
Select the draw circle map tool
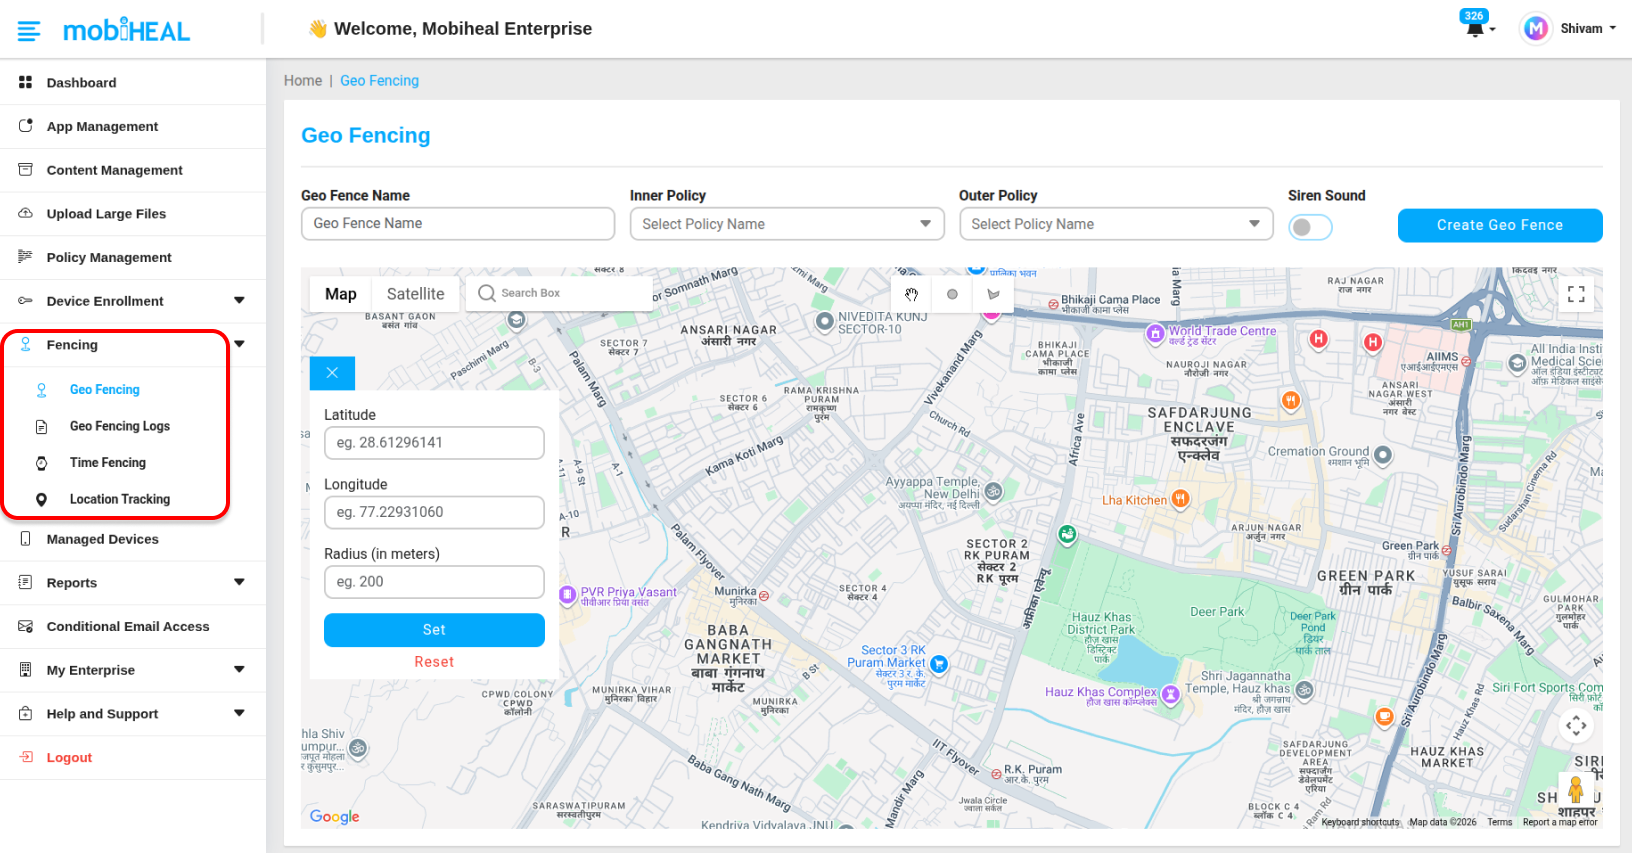[x=952, y=294]
